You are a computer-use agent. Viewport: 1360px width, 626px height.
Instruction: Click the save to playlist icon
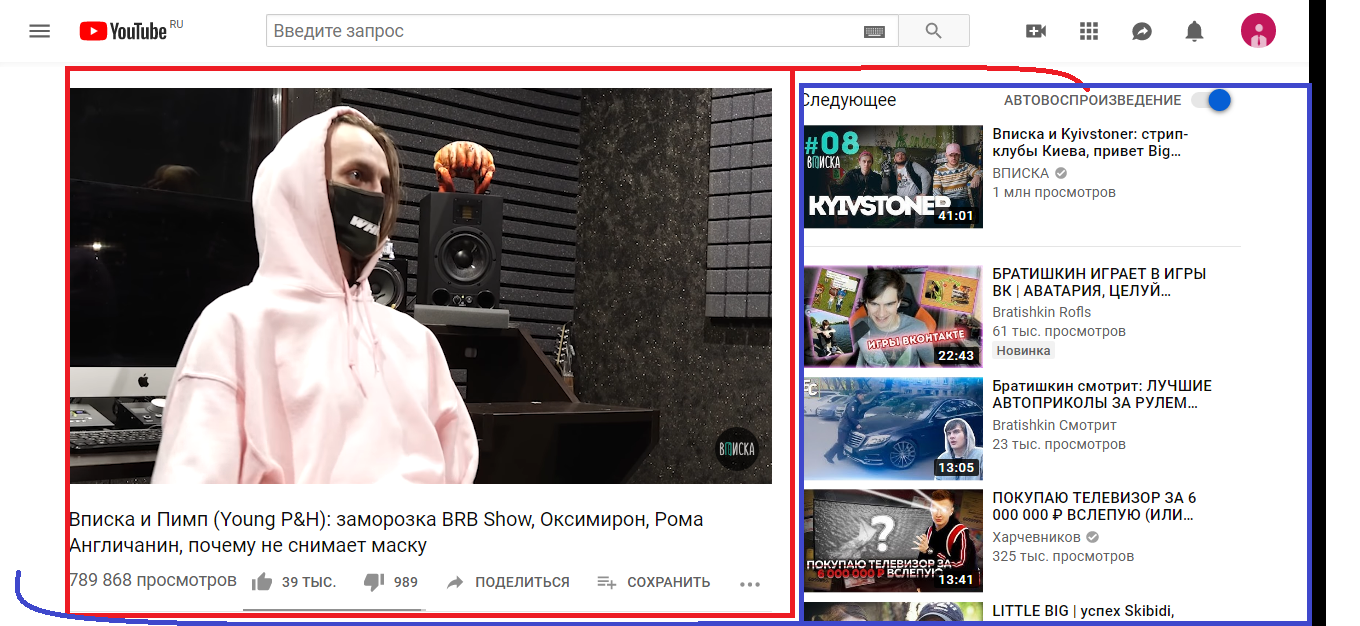click(606, 582)
